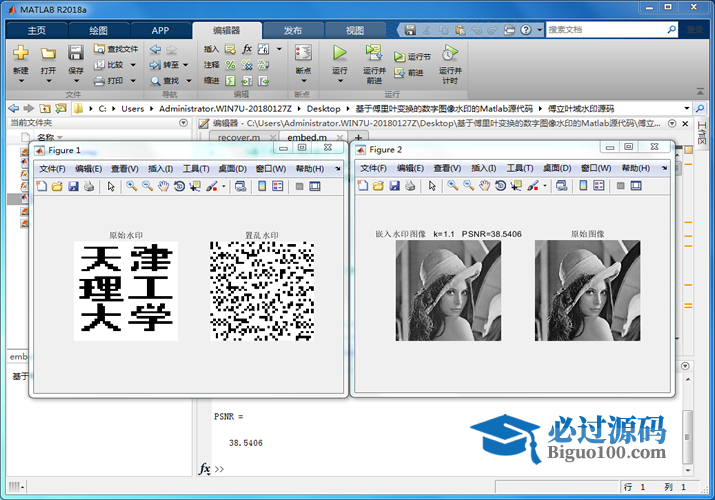This screenshot has width=715, height=500.
Task: Click Zoom In tool in Figure 1
Action: (132, 186)
